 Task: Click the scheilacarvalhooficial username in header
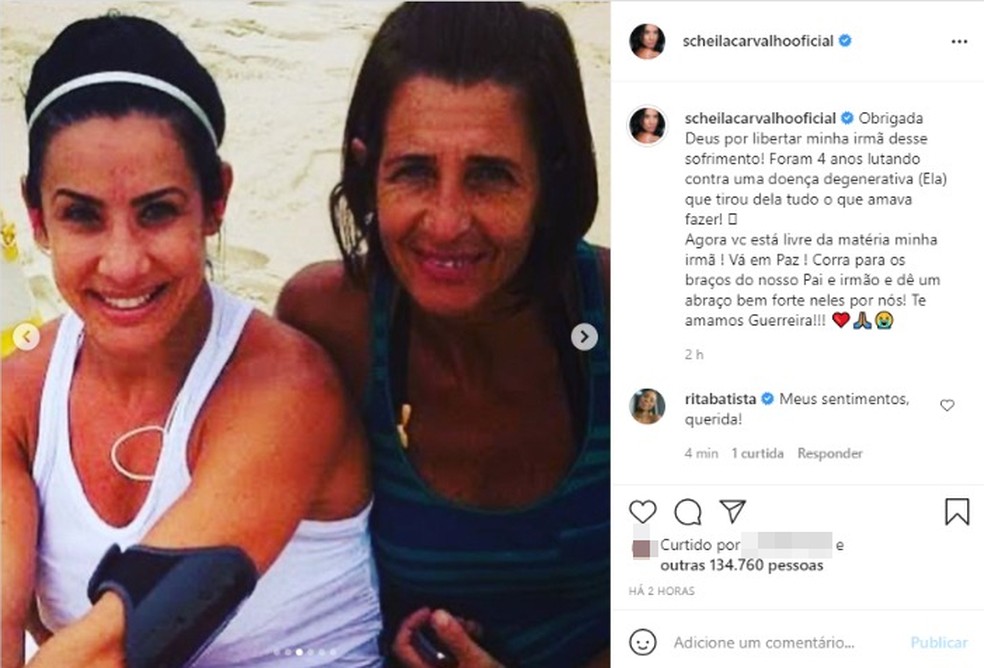[757, 41]
